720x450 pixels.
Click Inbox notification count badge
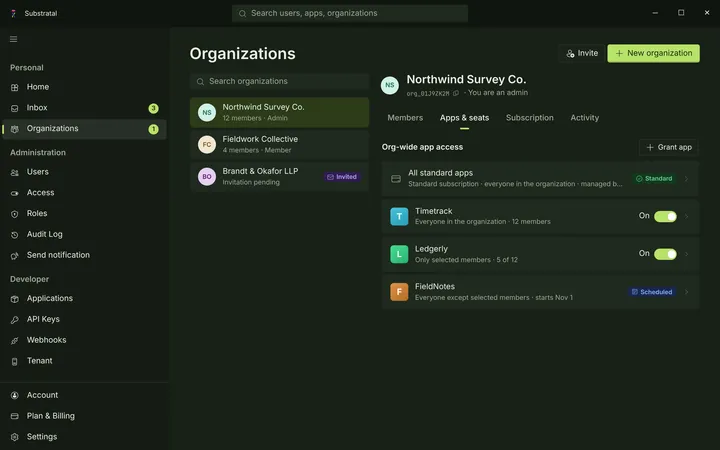pos(153,109)
